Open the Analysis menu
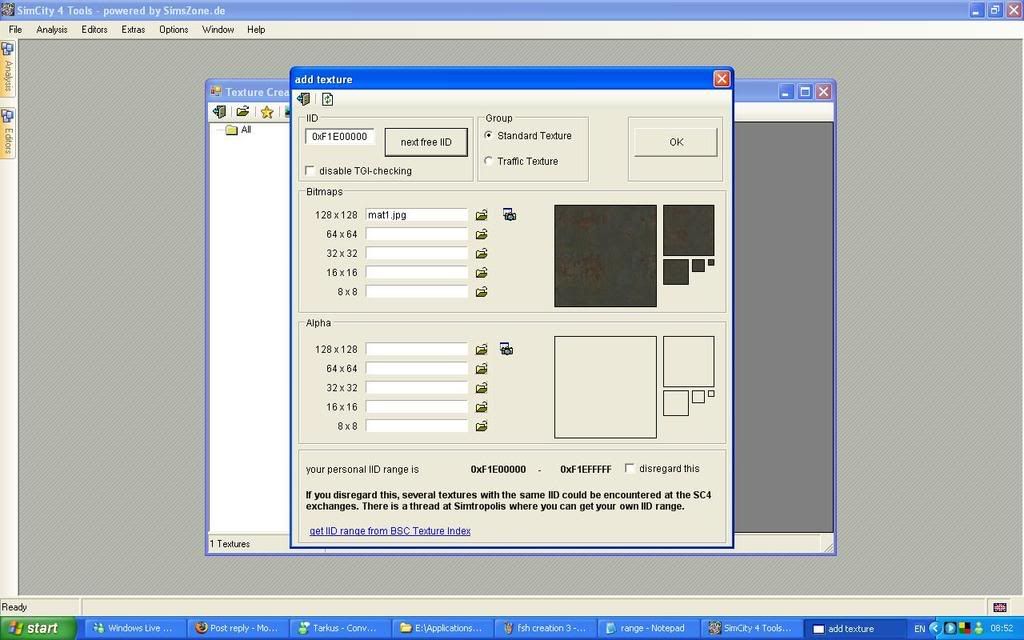The image size is (1024, 640). [52, 29]
